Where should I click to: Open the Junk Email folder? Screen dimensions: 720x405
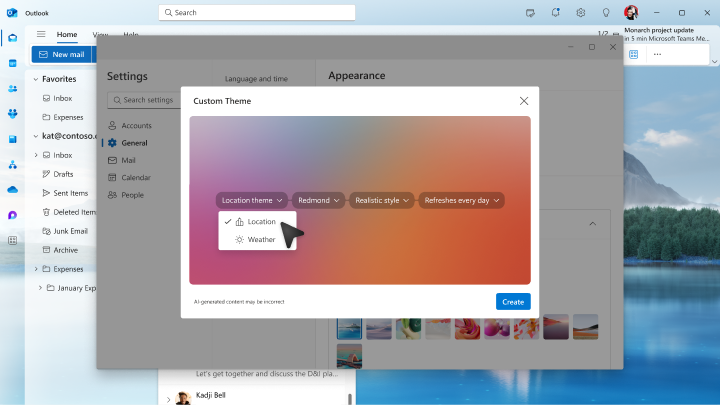tap(65, 231)
